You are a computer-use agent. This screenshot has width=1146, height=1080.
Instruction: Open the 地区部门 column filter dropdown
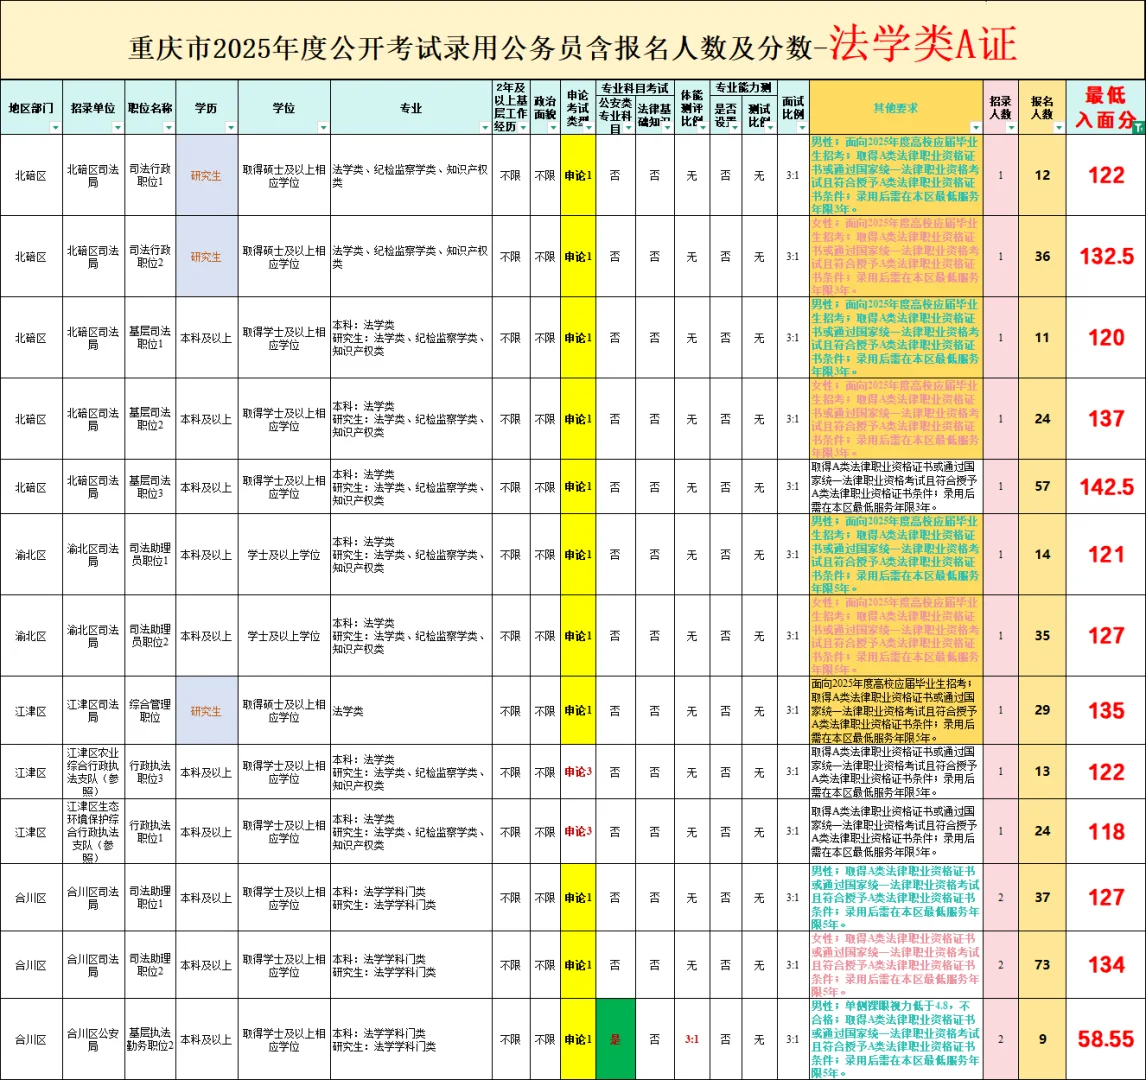click(x=55, y=128)
